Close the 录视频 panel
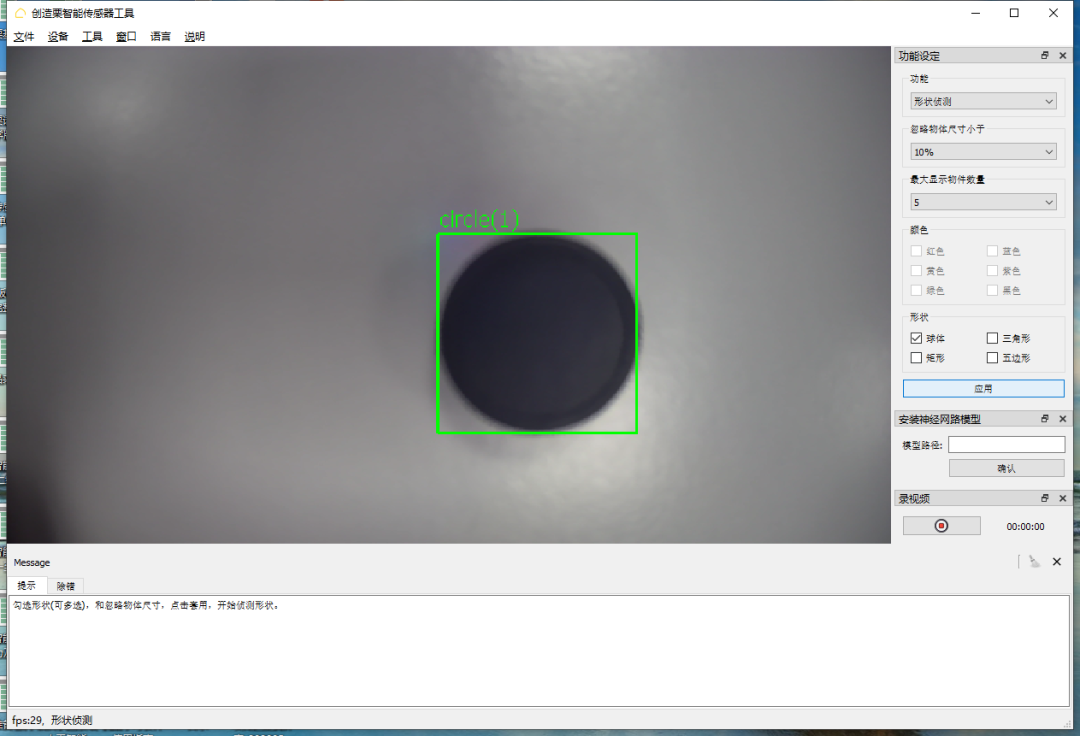Screen dimensions: 1080x736 (1063, 498)
